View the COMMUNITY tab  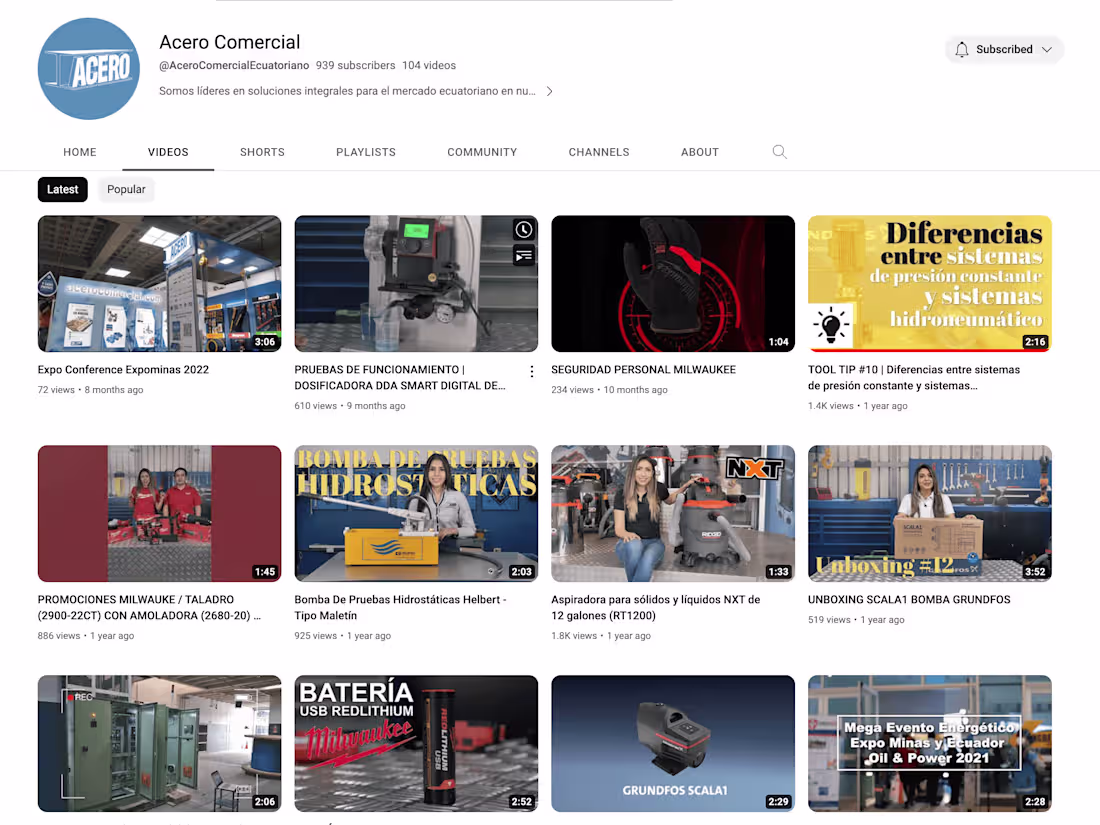[x=482, y=152]
